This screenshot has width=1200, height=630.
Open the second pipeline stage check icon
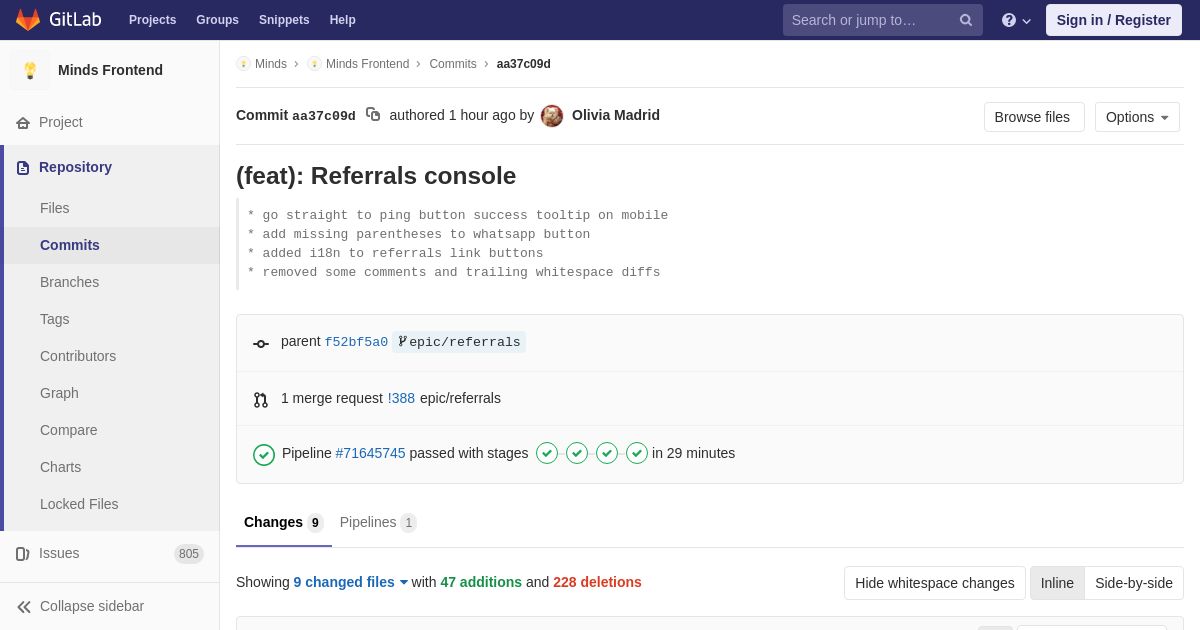click(x=577, y=453)
